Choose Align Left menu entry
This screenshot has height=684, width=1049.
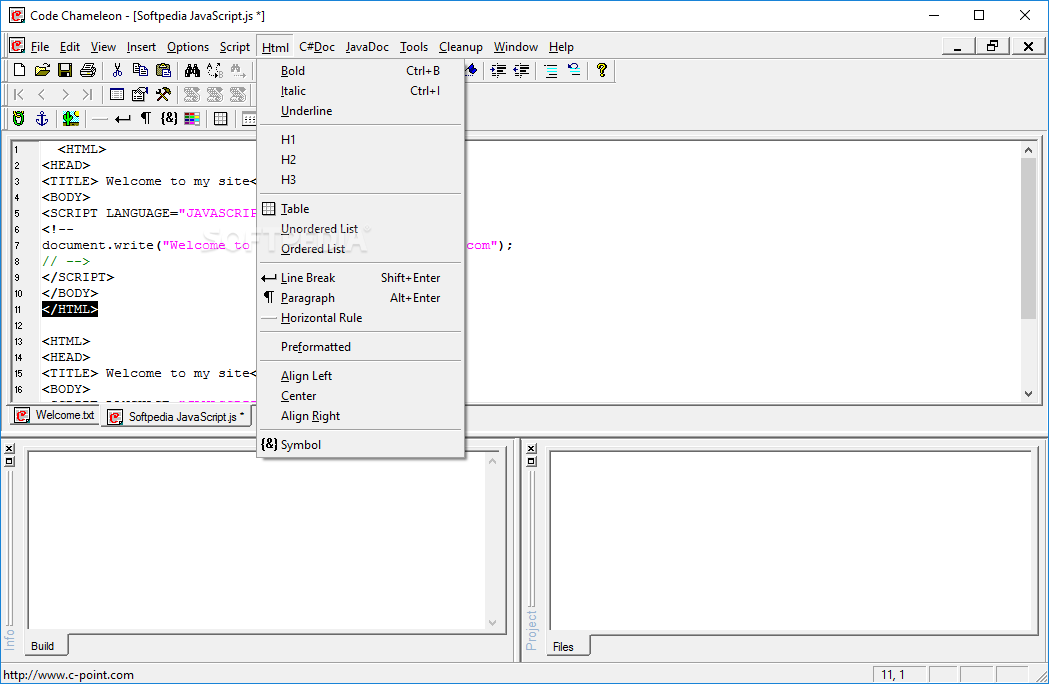click(361, 375)
